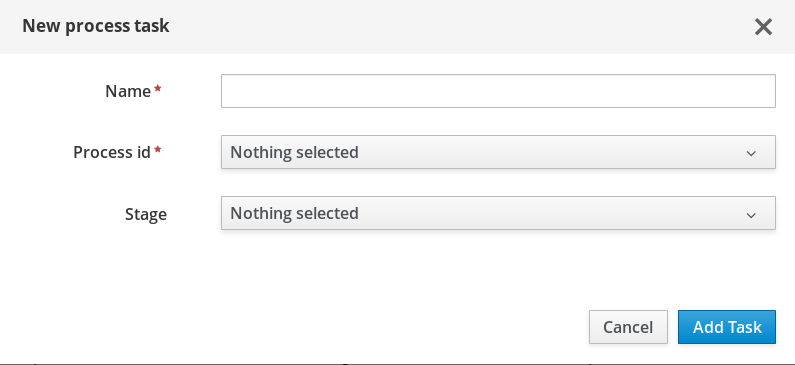Image resolution: width=795 pixels, height=365 pixels.
Task: Focus the empty Name box
Action: pos(498,91)
